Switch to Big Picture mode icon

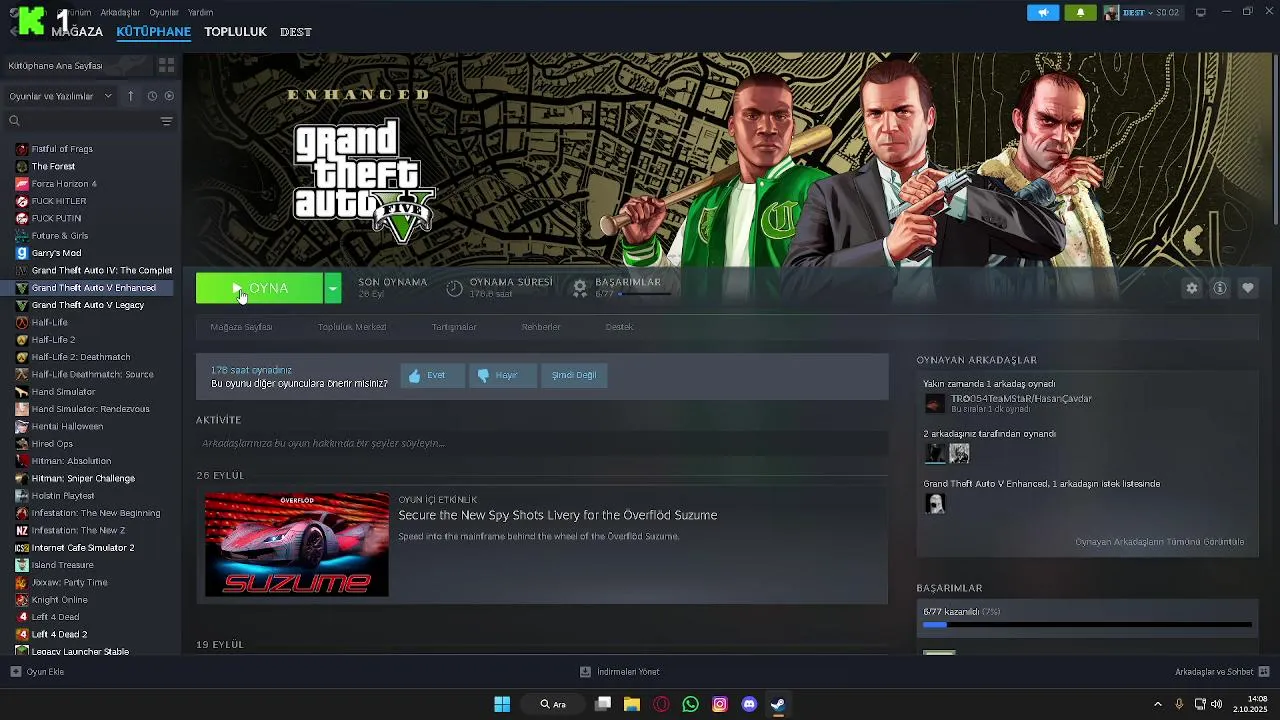[x=1200, y=12]
